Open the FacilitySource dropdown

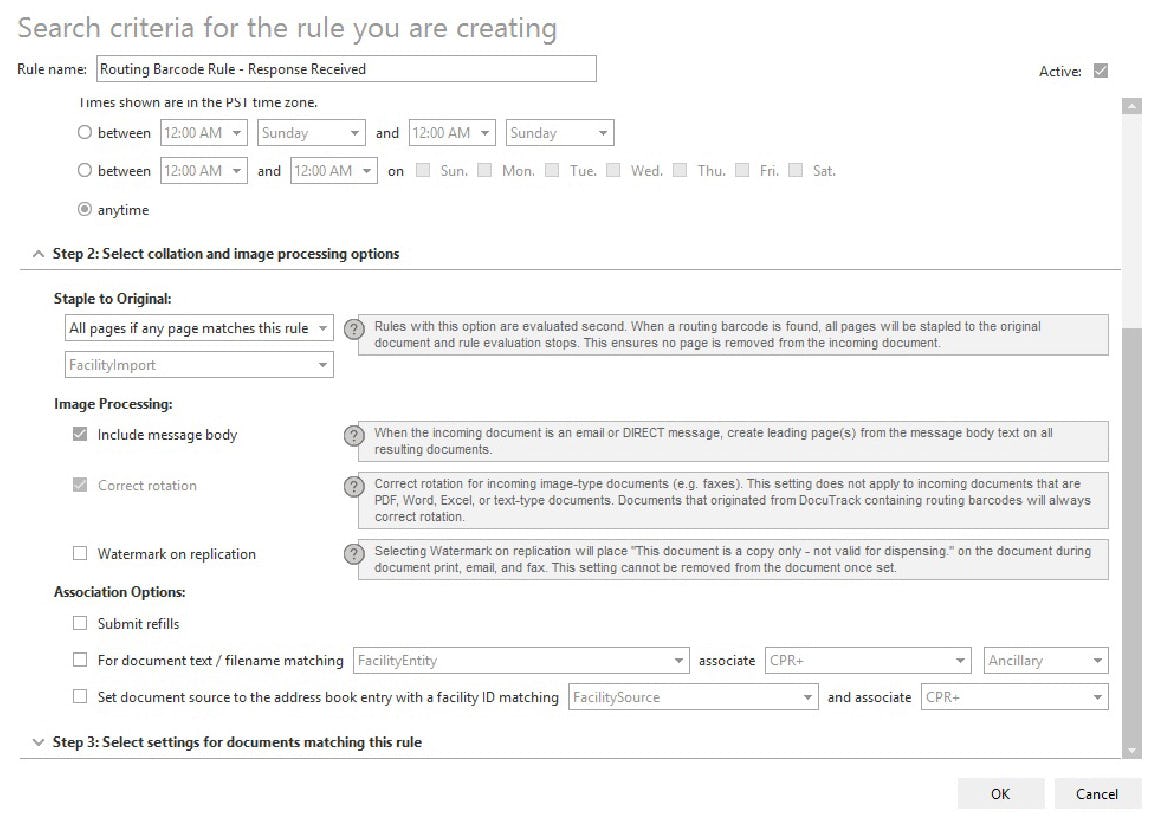[693, 697]
